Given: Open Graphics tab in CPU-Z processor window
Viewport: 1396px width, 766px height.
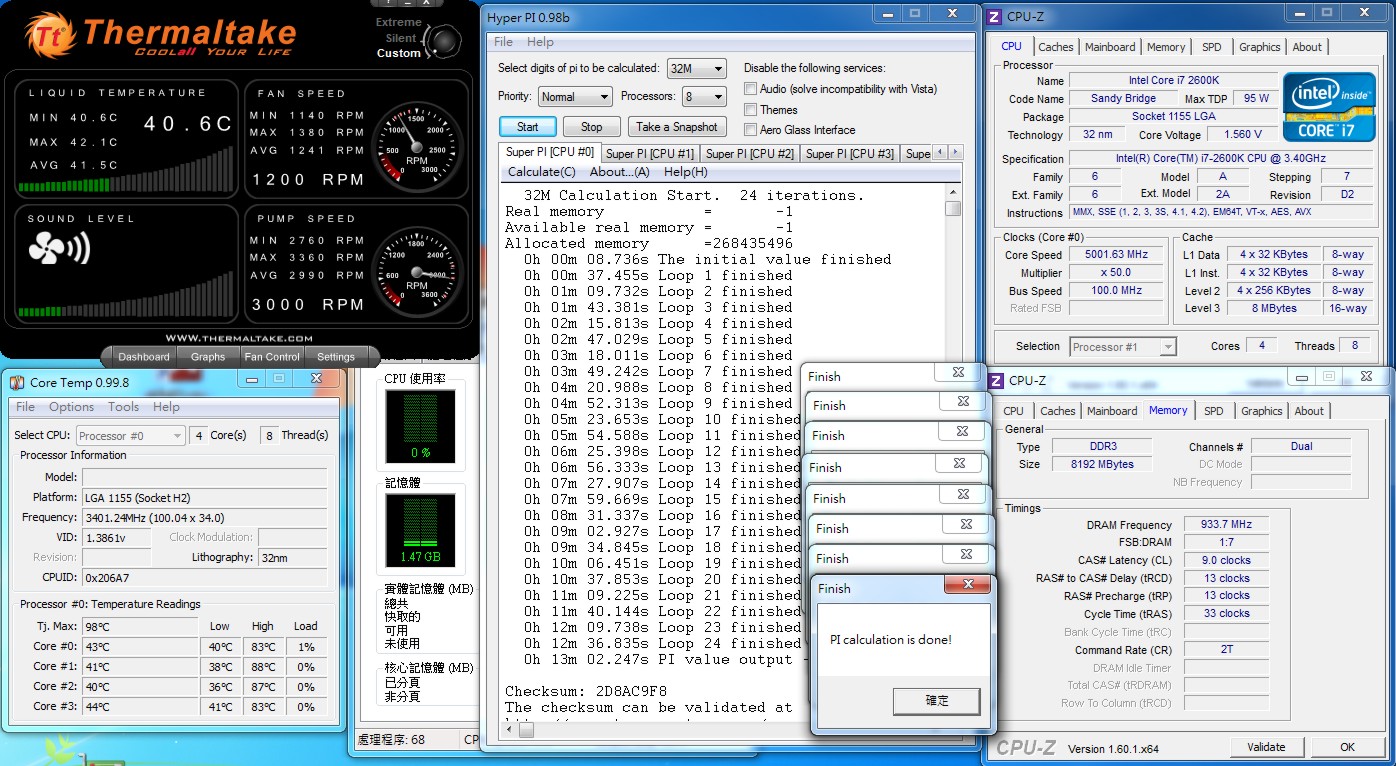Looking at the screenshot, I should click(x=1259, y=47).
